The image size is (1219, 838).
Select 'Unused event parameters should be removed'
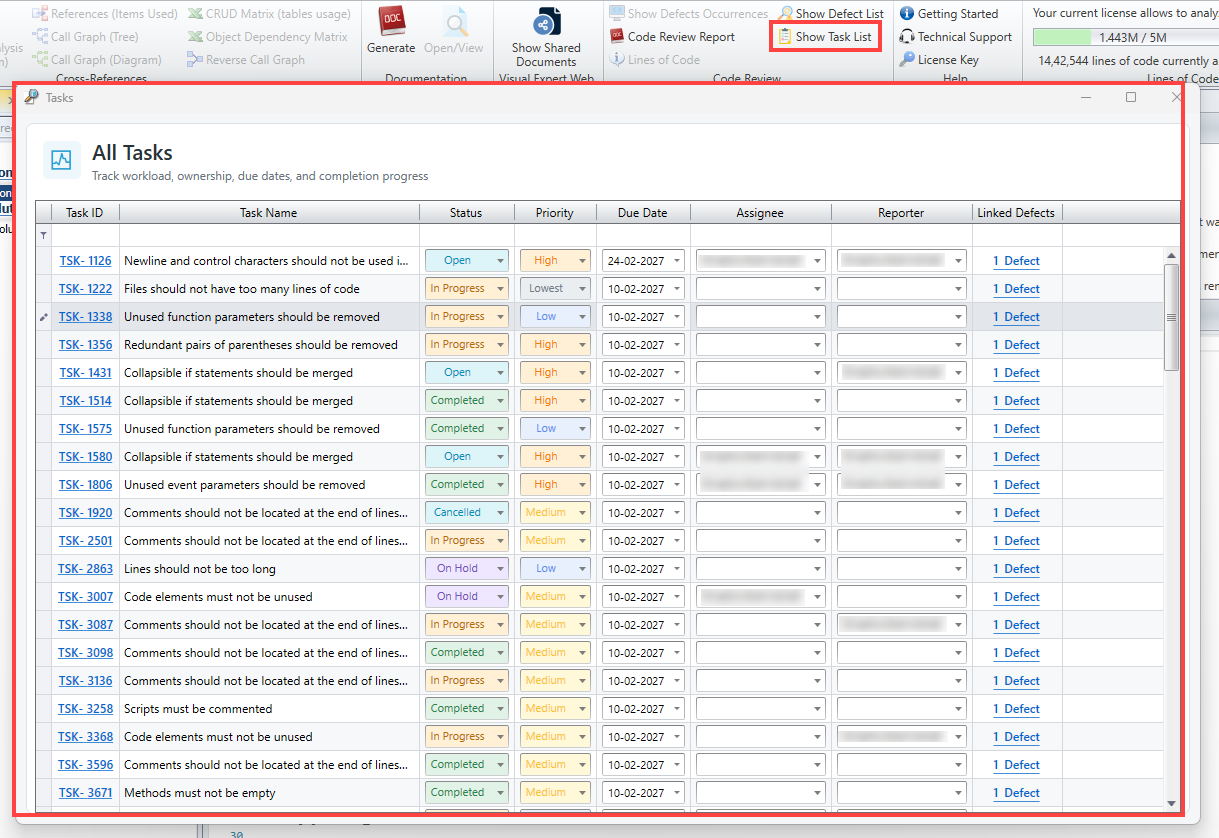(x=245, y=485)
